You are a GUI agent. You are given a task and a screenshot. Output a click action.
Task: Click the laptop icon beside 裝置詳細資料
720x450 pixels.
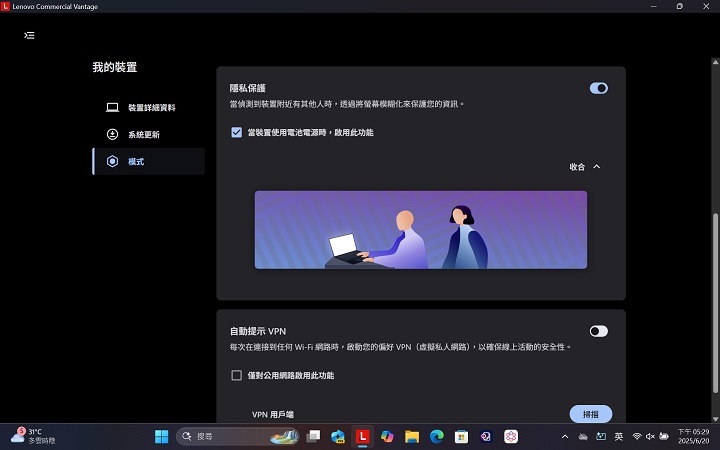pos(112,107)
